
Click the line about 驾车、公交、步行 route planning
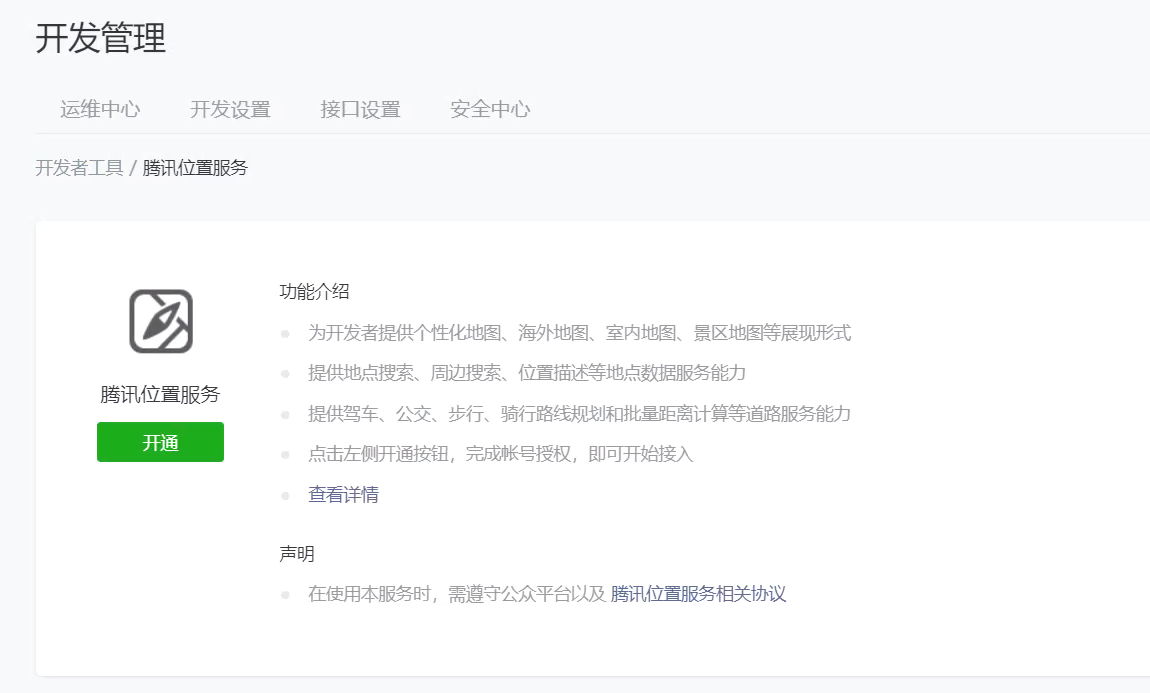(x=579, y=414)
